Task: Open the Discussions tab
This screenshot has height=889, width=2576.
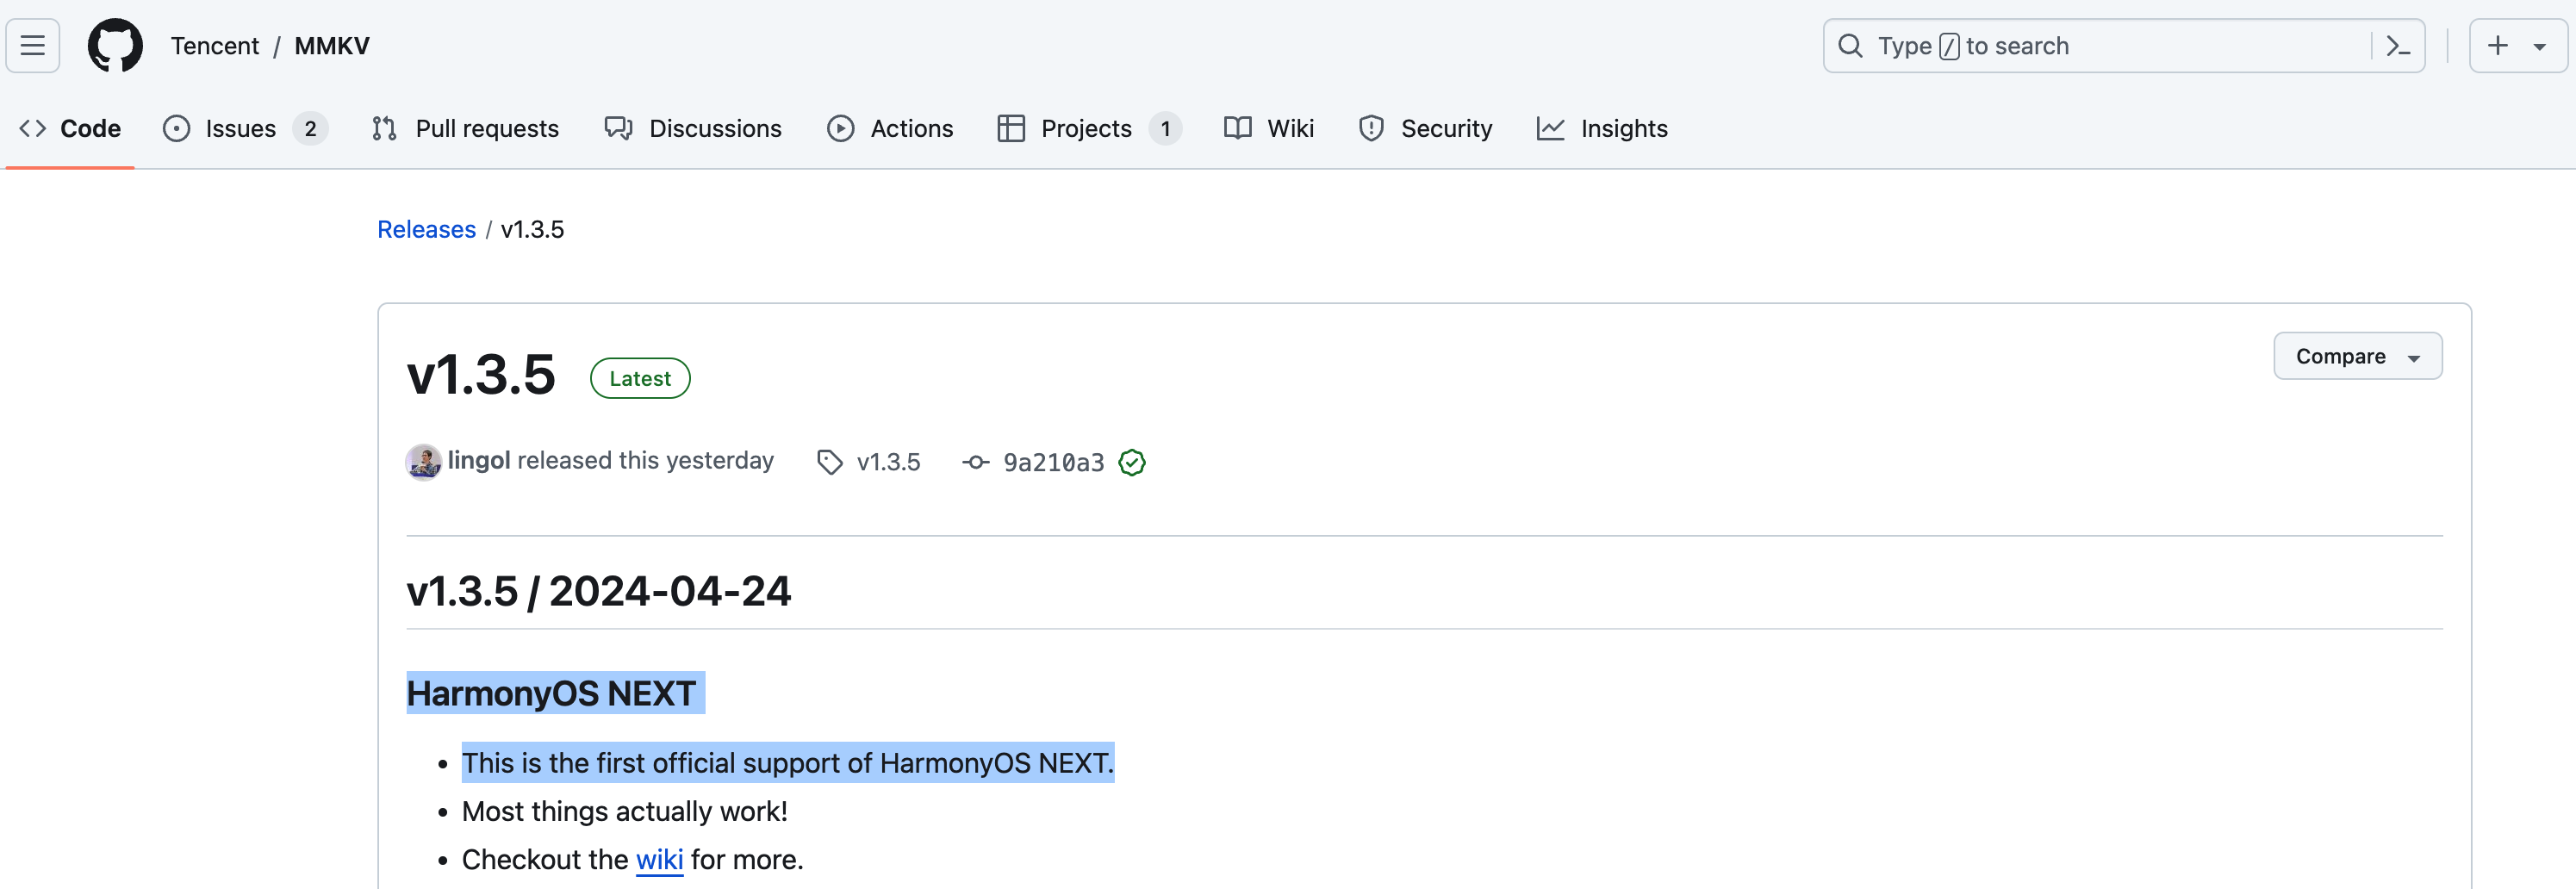Action: pyautogui.click(x=693, y=129)
